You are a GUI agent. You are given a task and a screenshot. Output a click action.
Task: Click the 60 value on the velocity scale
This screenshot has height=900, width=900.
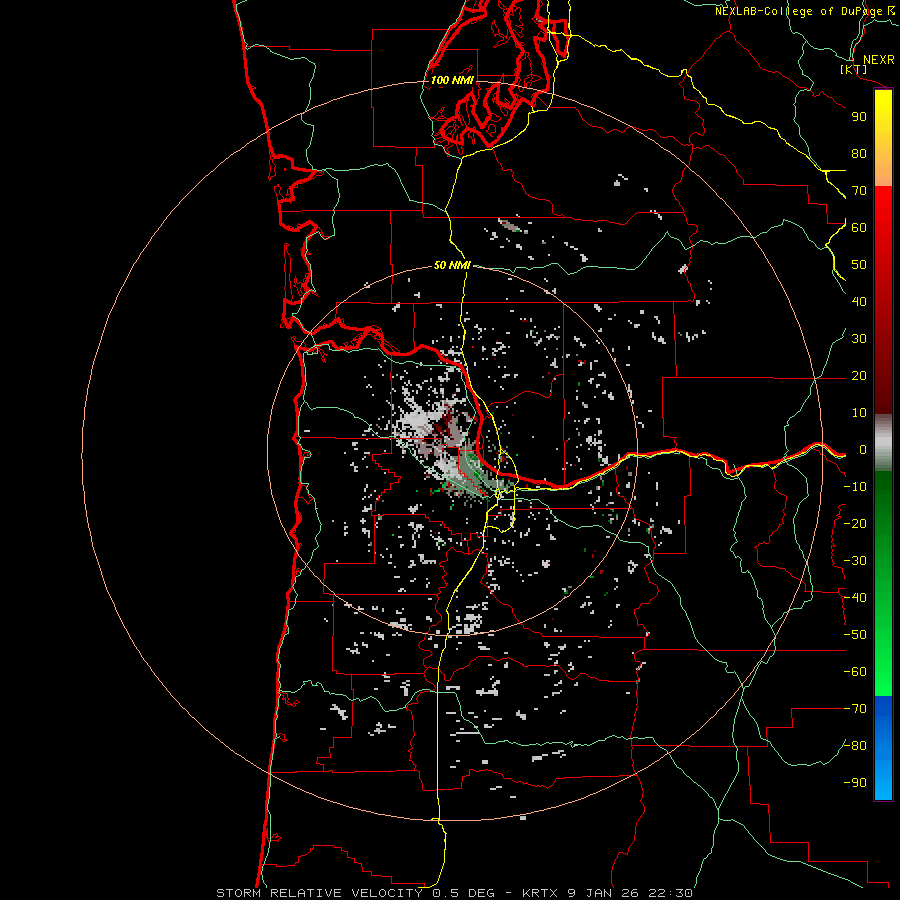pos(859,228)
